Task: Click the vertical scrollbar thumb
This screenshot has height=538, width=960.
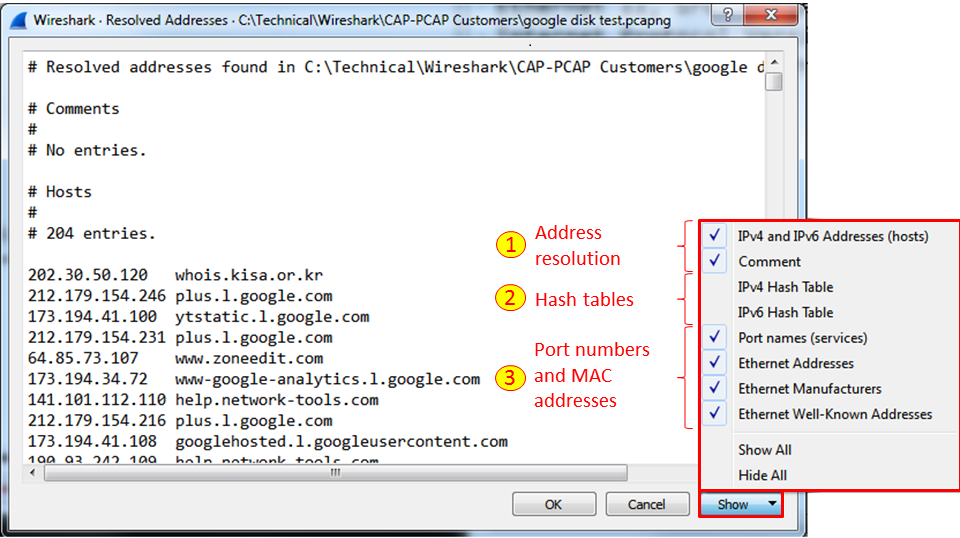Action: click(x=774, y=81)
